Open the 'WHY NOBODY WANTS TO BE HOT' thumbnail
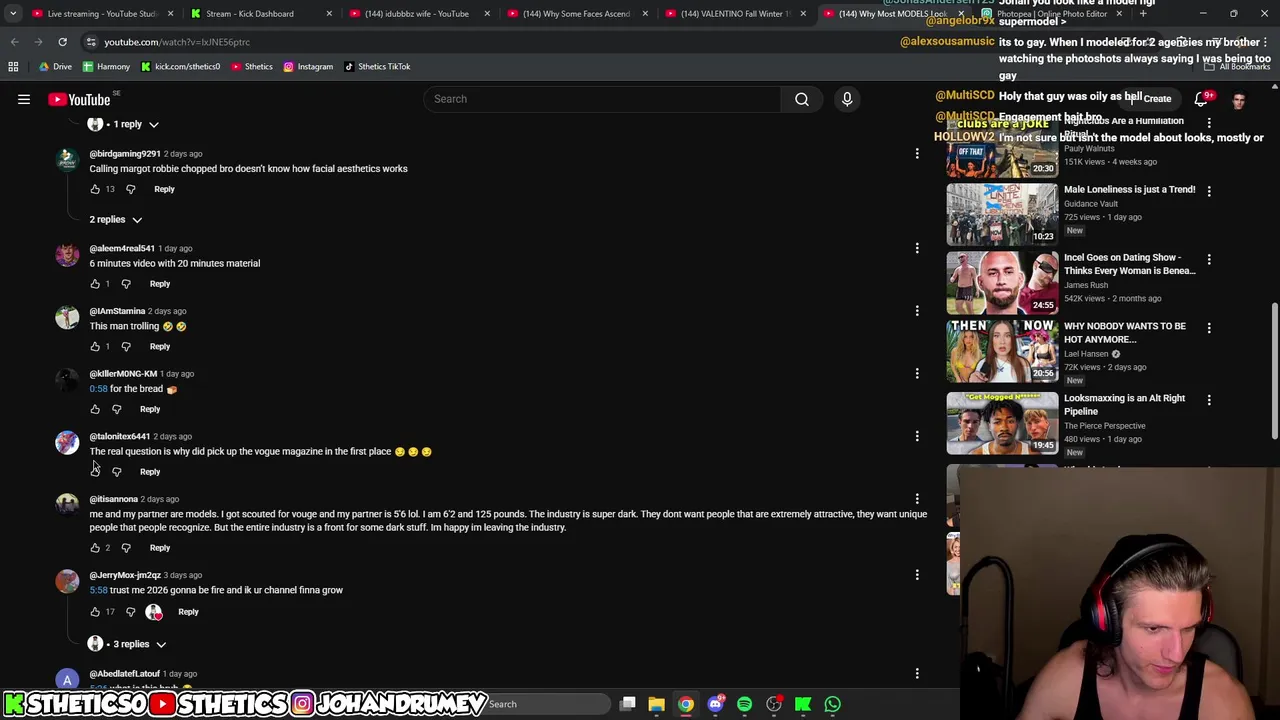1280x720 pixels. tap(1002, 351)
